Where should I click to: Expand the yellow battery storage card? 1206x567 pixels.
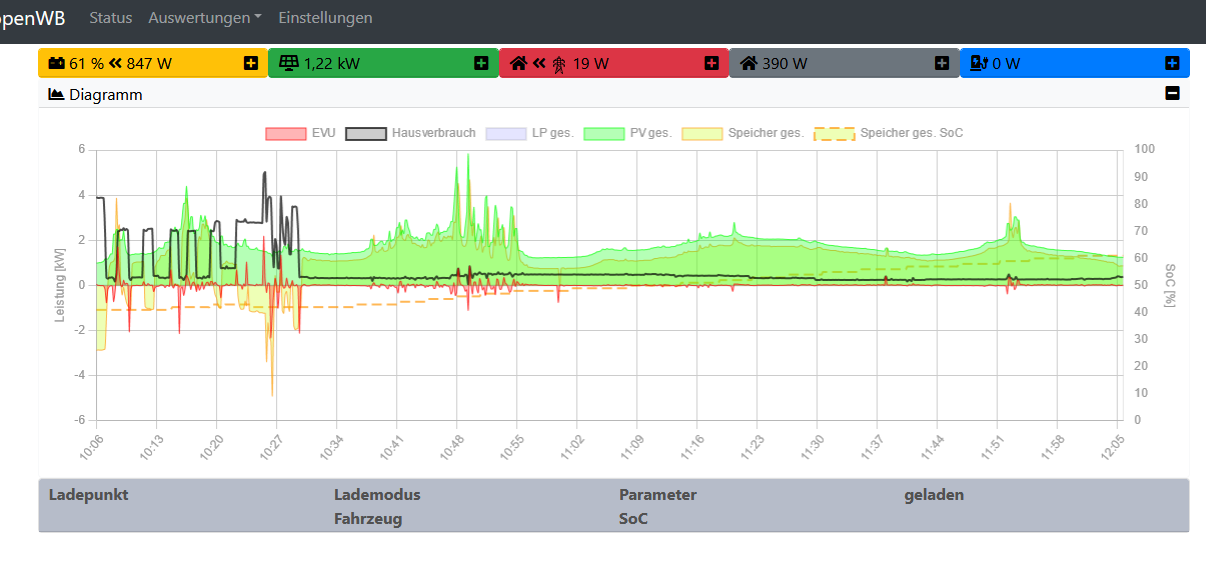pos(251,63)
